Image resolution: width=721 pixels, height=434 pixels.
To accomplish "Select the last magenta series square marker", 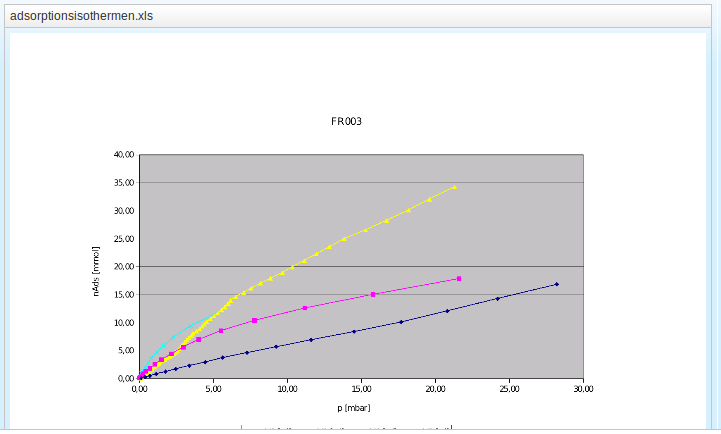I will [x=459, y=279].
